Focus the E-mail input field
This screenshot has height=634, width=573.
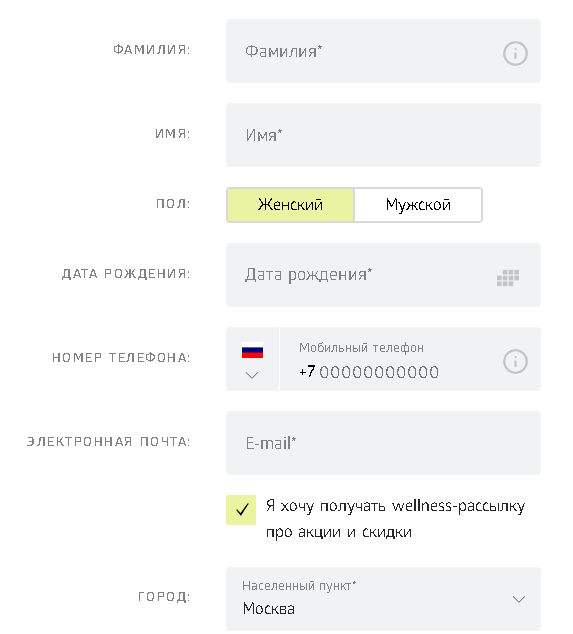pyautogui.click(x=383, y=443)
